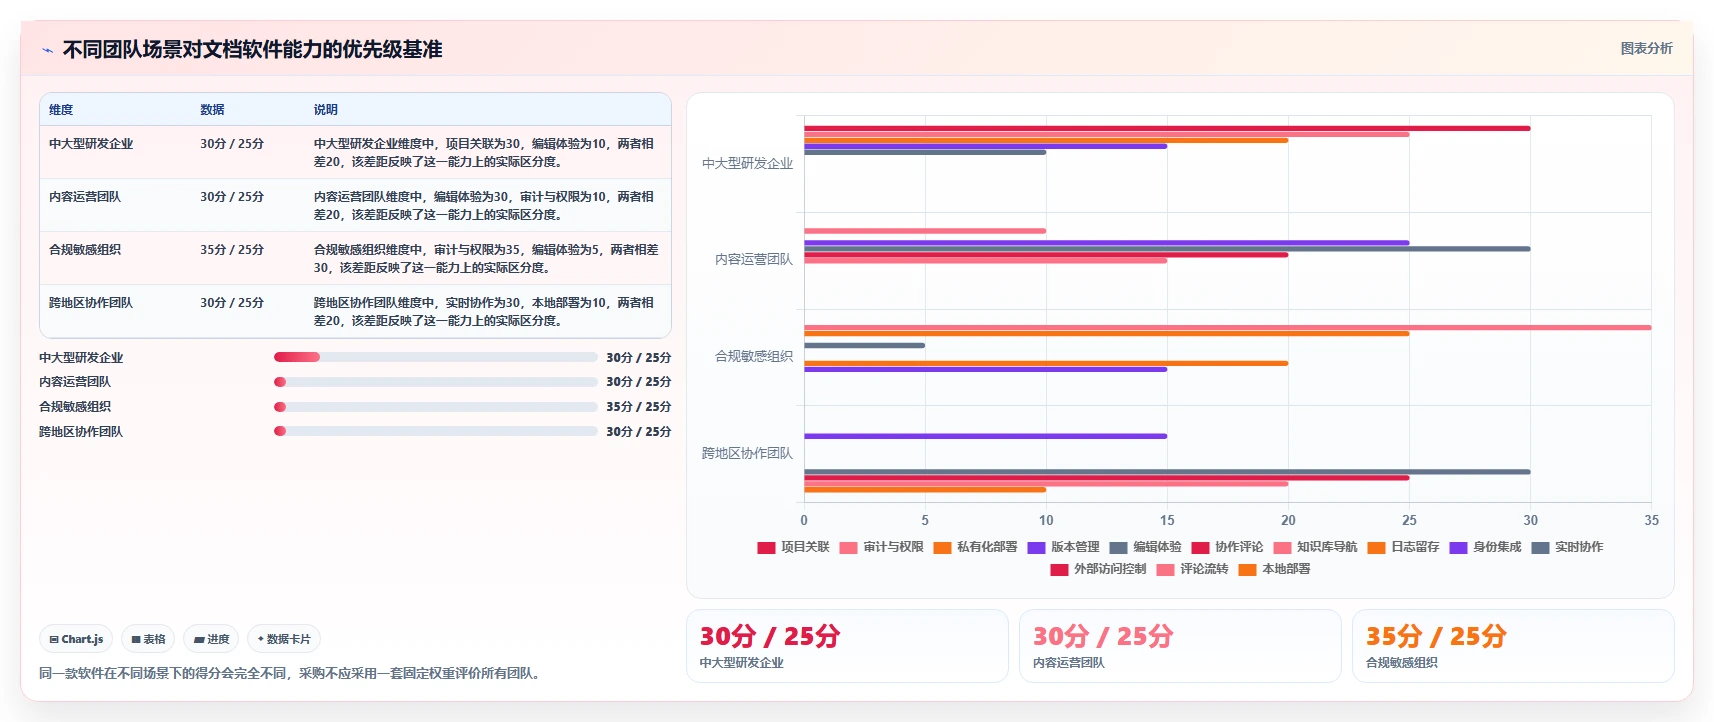The height and width of the screenshot is (722, 1714).
Task: Click the progress bar for 内容运营团队
Action: (435, 382)
